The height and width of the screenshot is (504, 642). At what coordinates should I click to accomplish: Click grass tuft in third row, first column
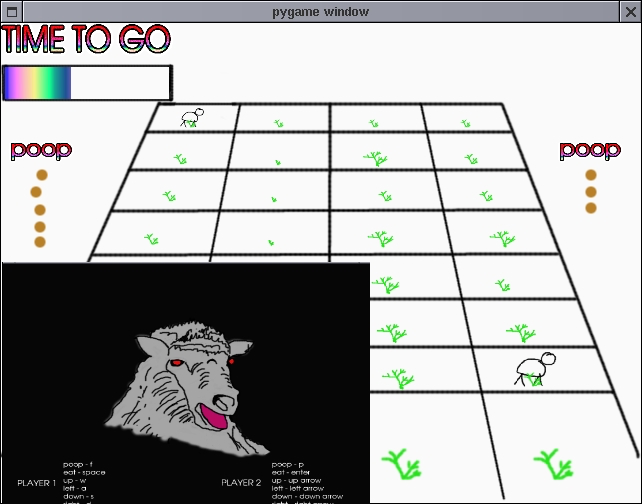tap(169, 196)
